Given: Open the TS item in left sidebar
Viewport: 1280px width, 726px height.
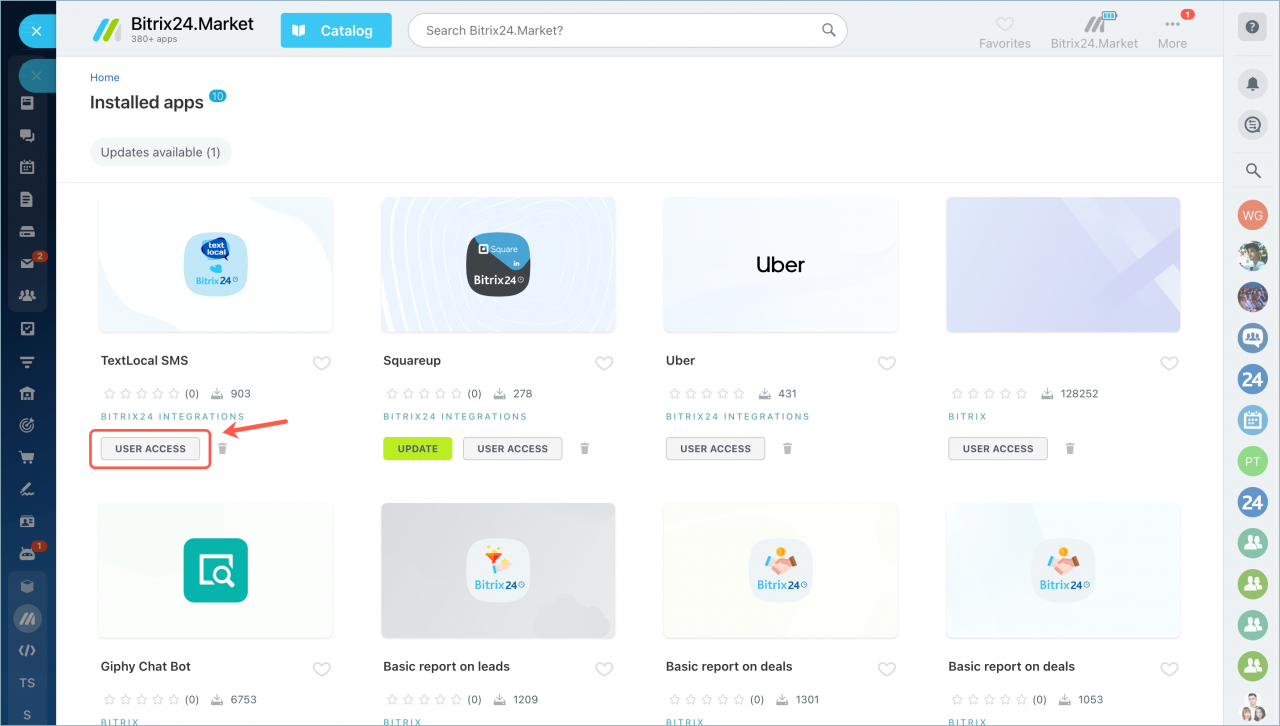Looking at the screenshot, I should pos(27,683).
